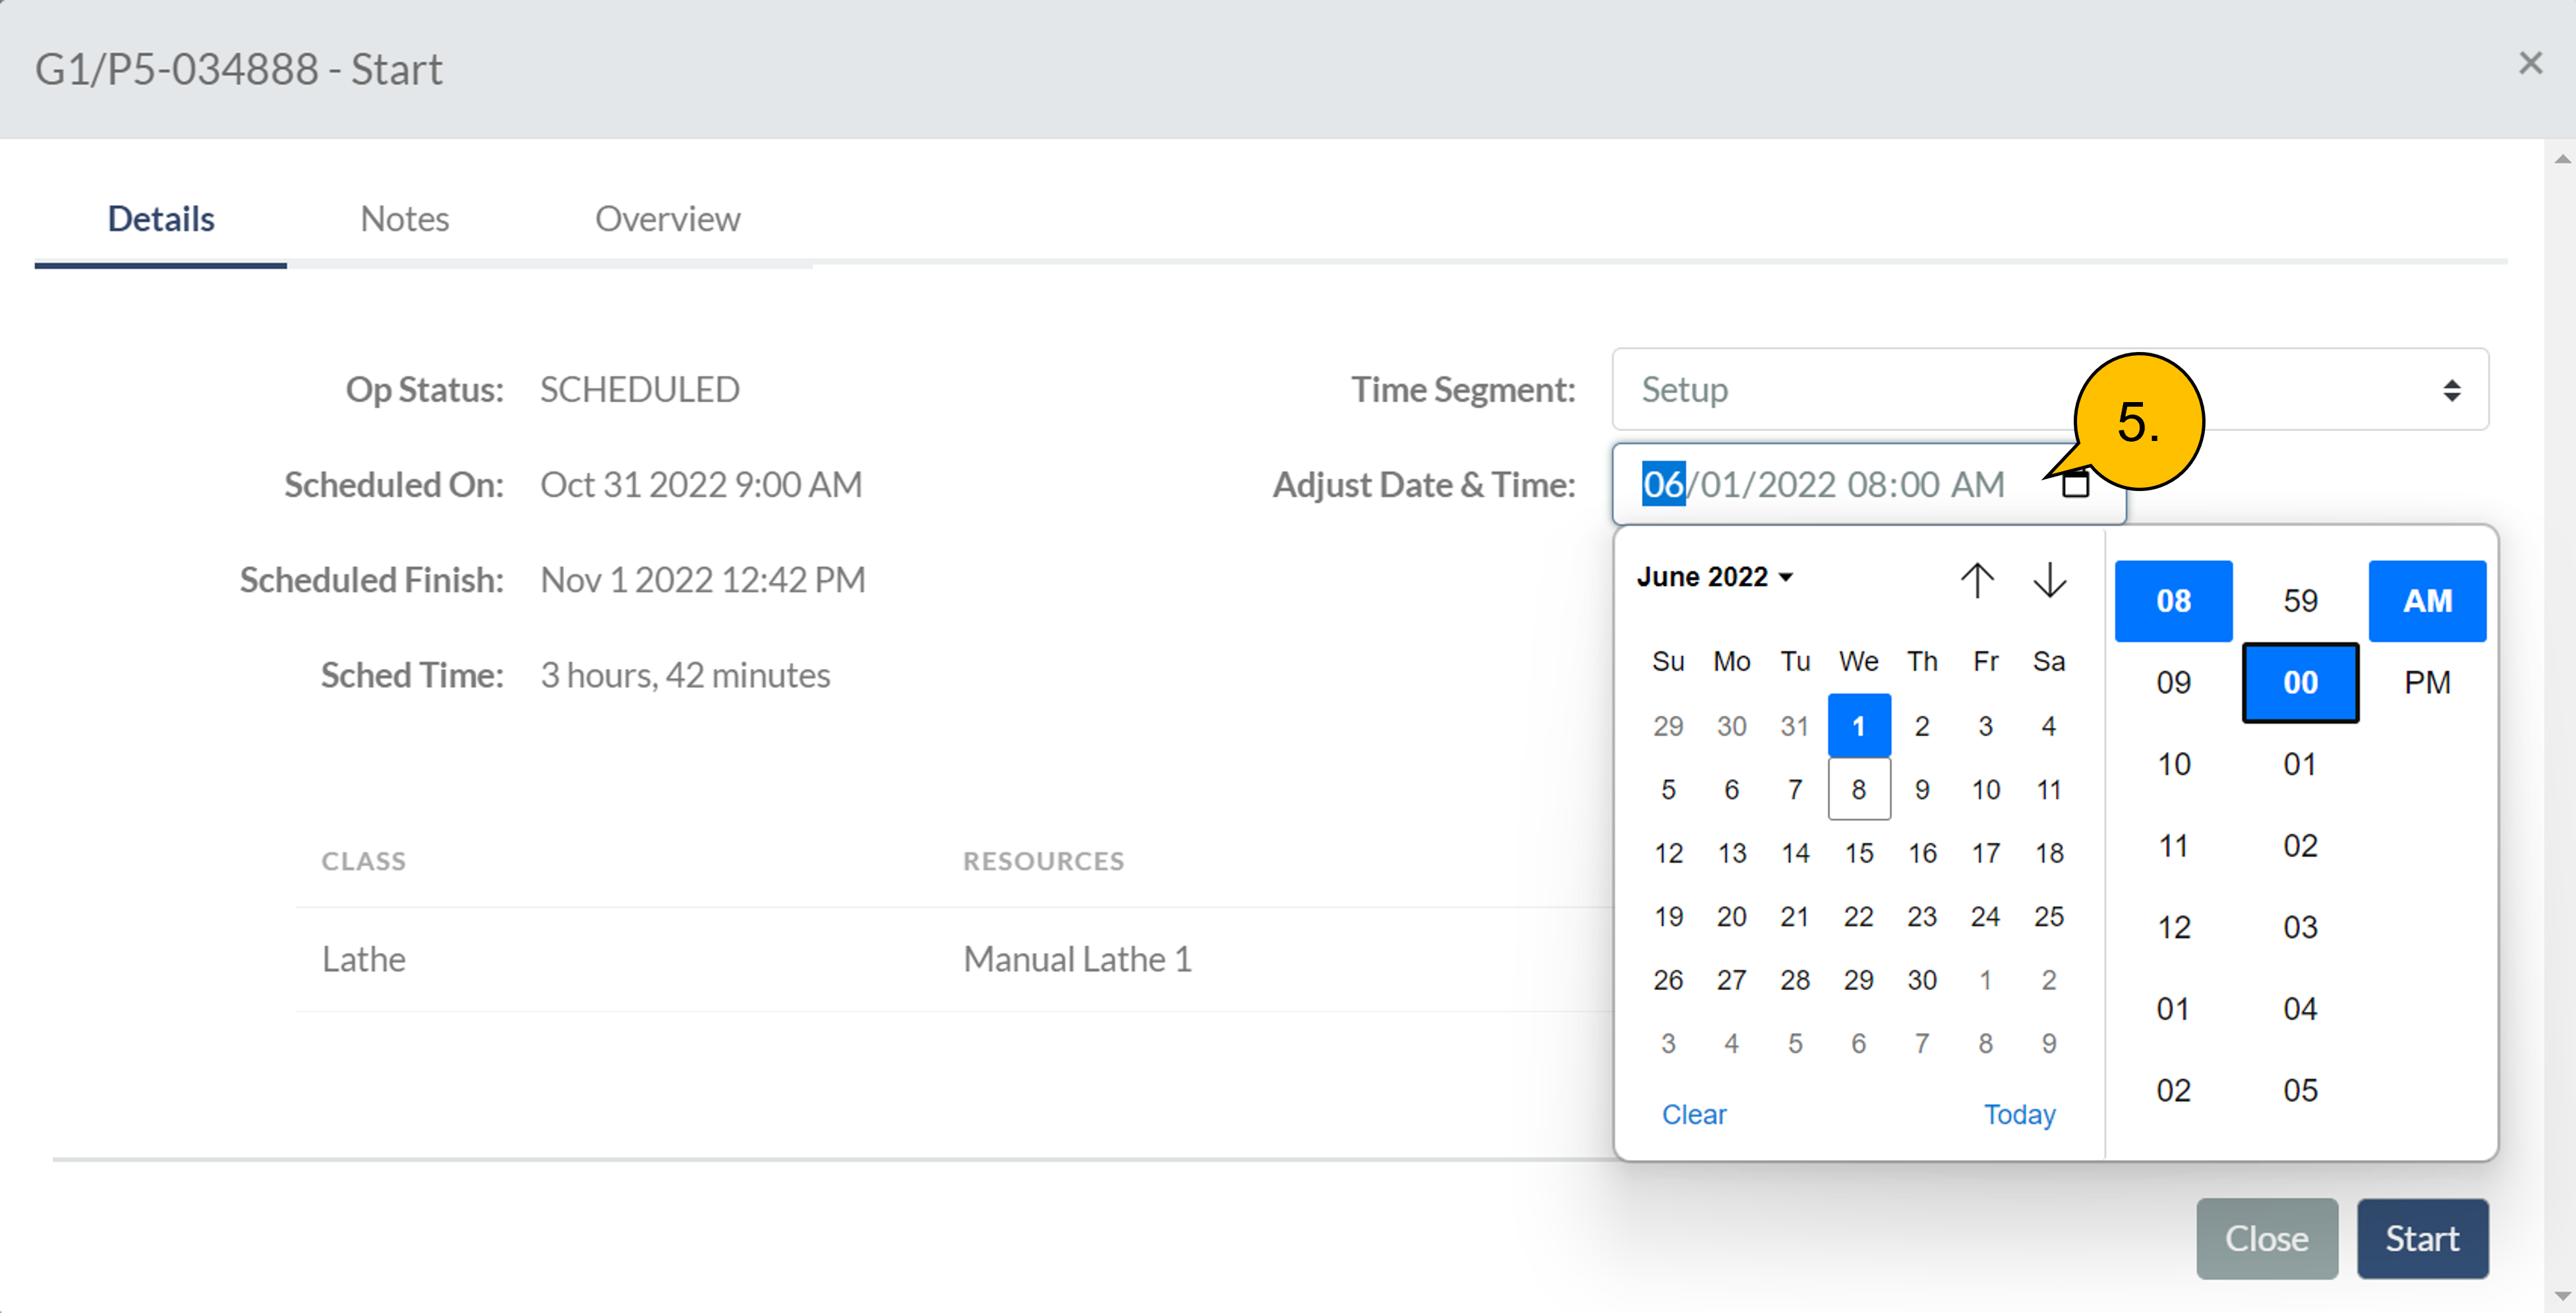The image size is (2576, 1313).
Task: Click the Start button
Action: (2421, 1238)
